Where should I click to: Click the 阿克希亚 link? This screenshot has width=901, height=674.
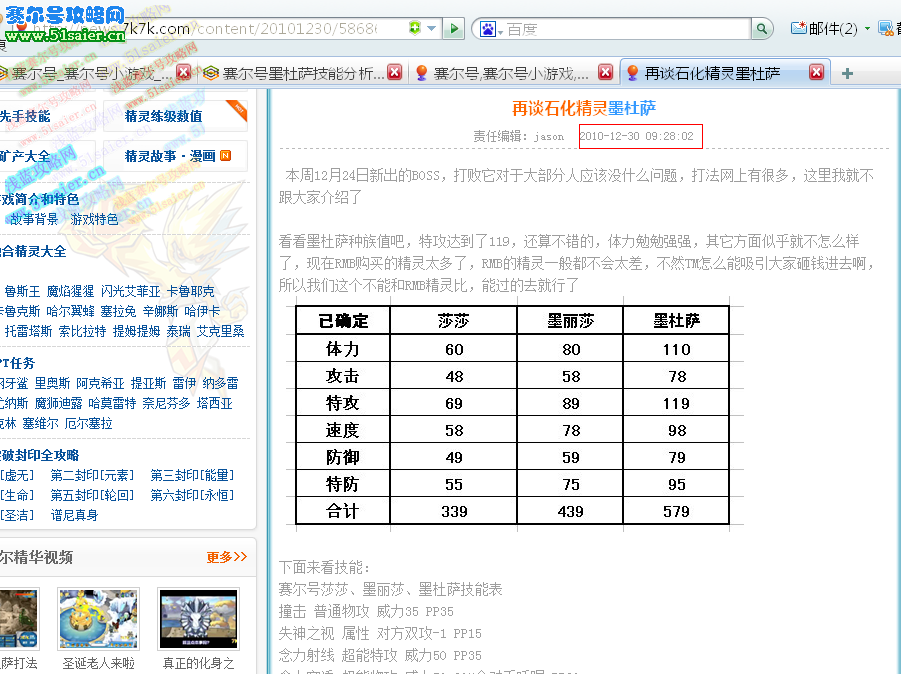click(100, 383)
